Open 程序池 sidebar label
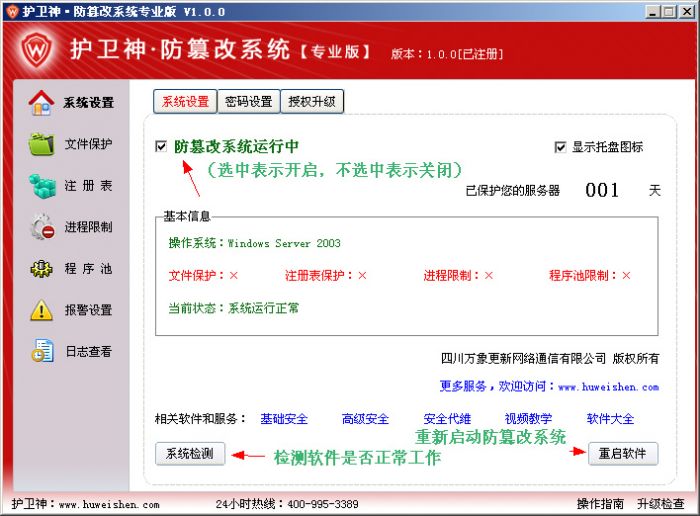Screen dimensions: 700x516 click(88, 269)
